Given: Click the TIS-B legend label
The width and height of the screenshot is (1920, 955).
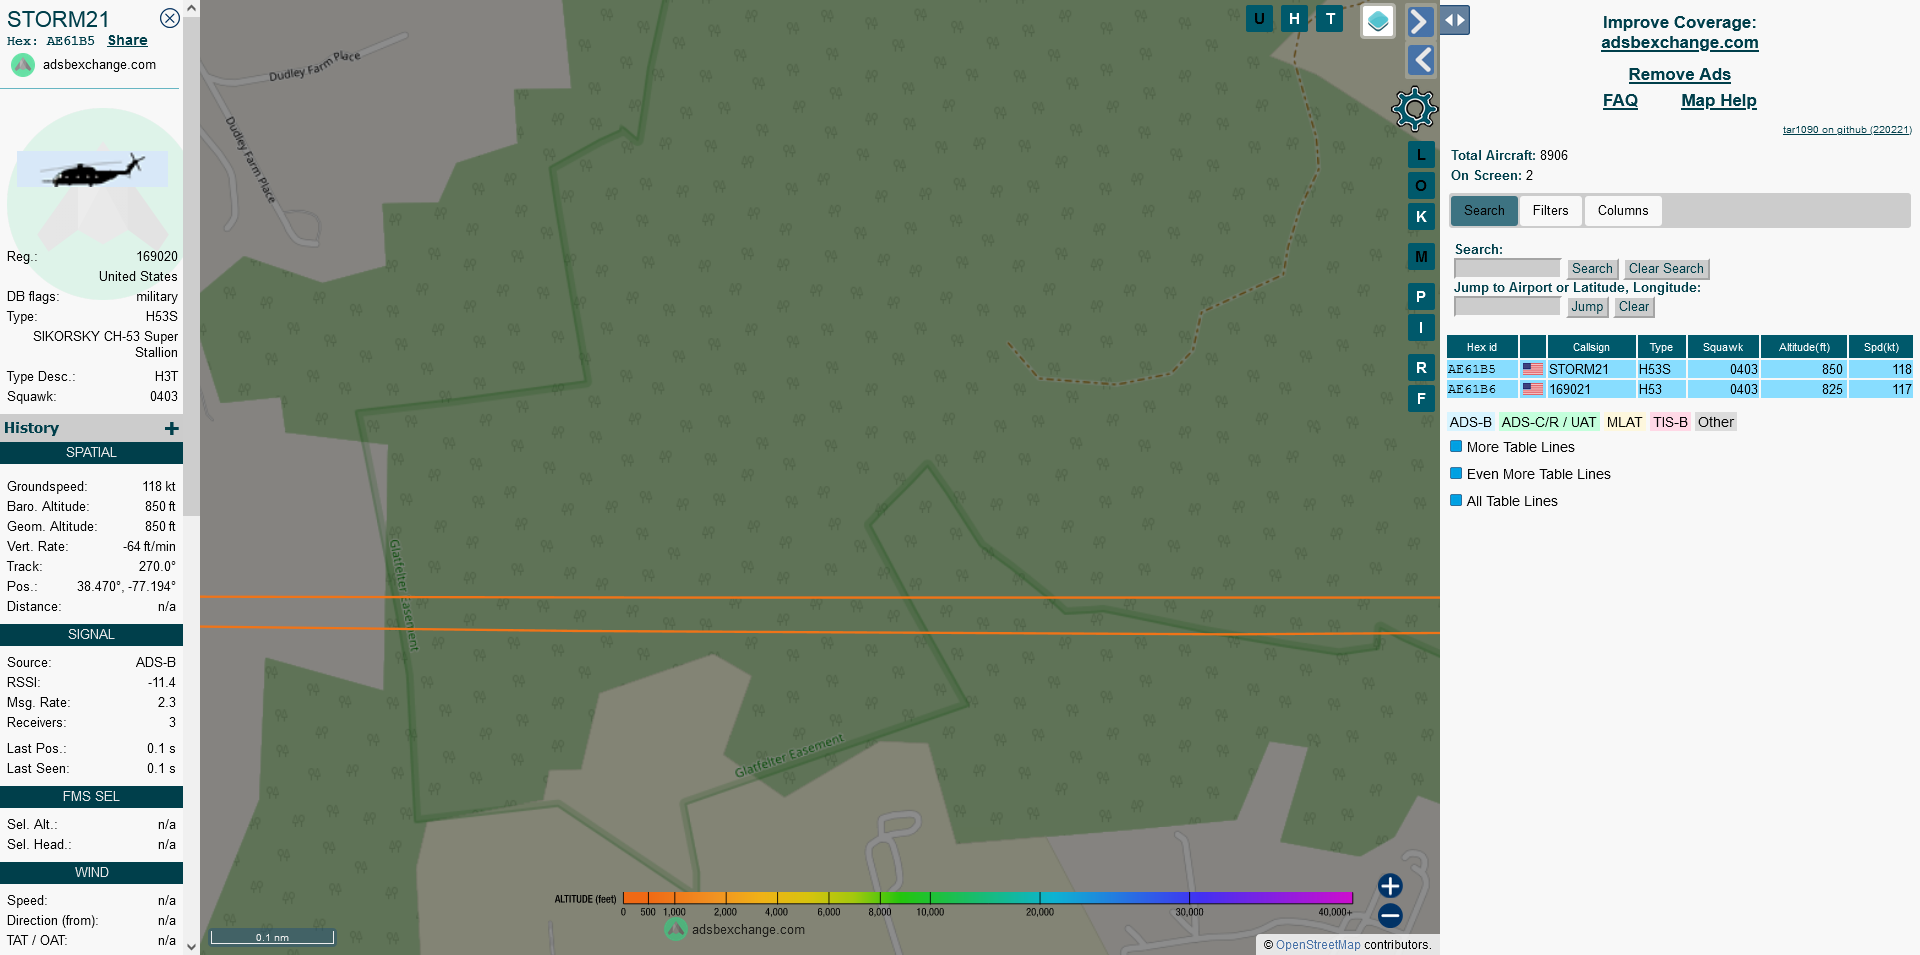Looking at the screenshot, I should pyautogui.click(x=1670, y=422).
